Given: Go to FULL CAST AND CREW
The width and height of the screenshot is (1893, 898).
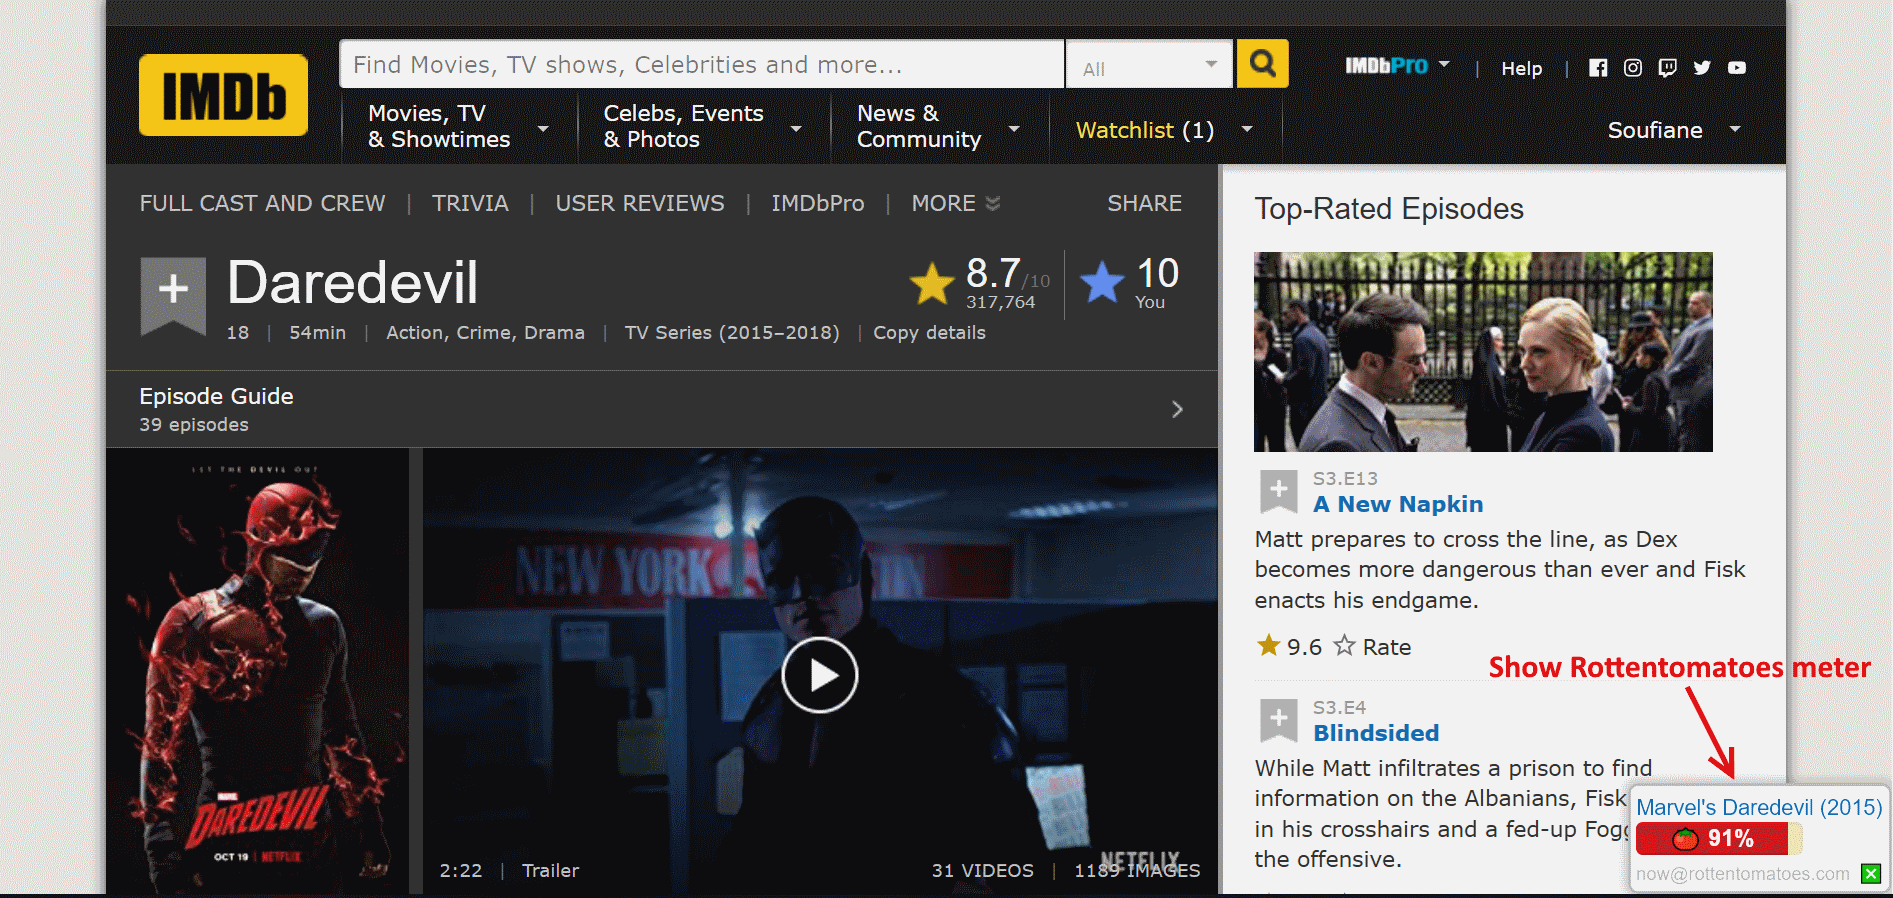Looking at the screenshot, I should (x=262, y=203).
